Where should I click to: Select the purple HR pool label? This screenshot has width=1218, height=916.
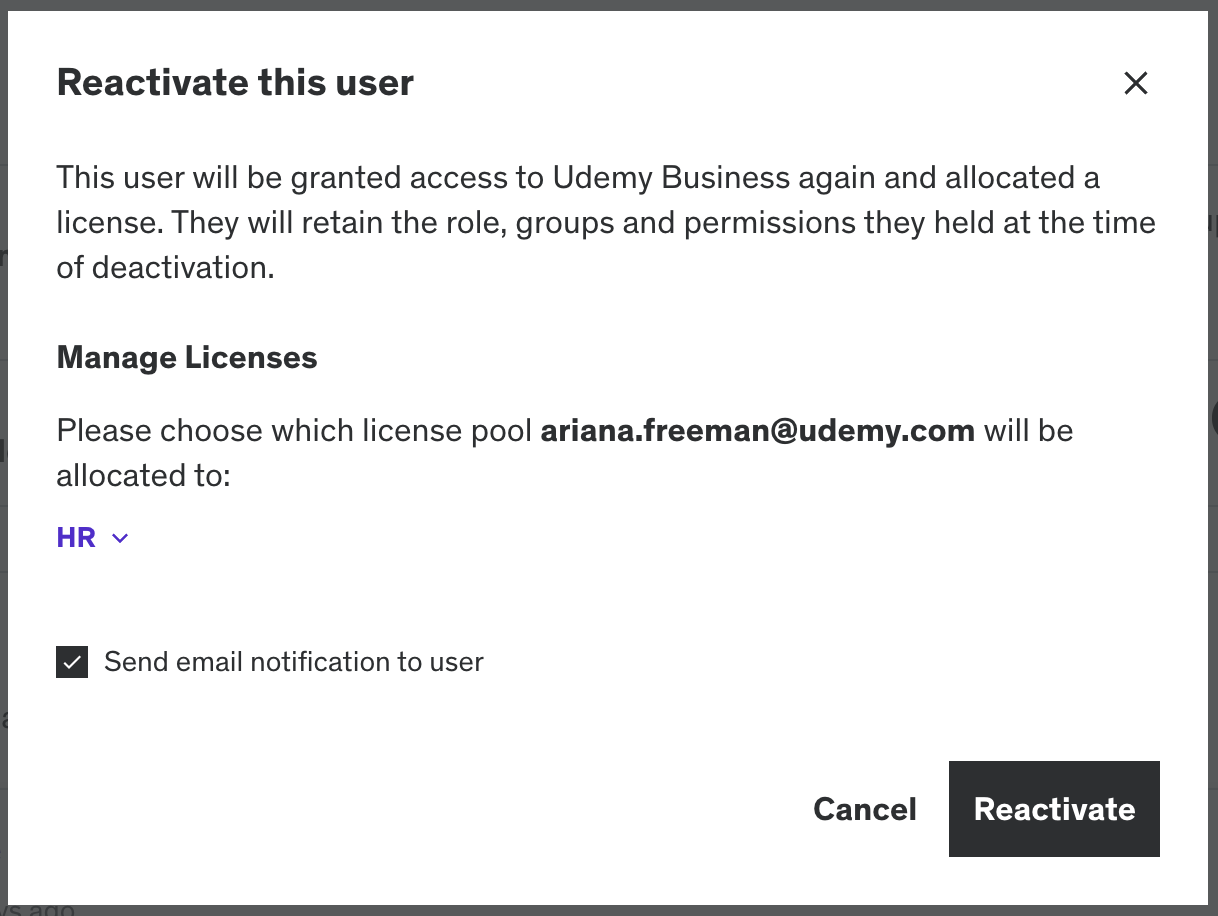click(x=76, y=538)
